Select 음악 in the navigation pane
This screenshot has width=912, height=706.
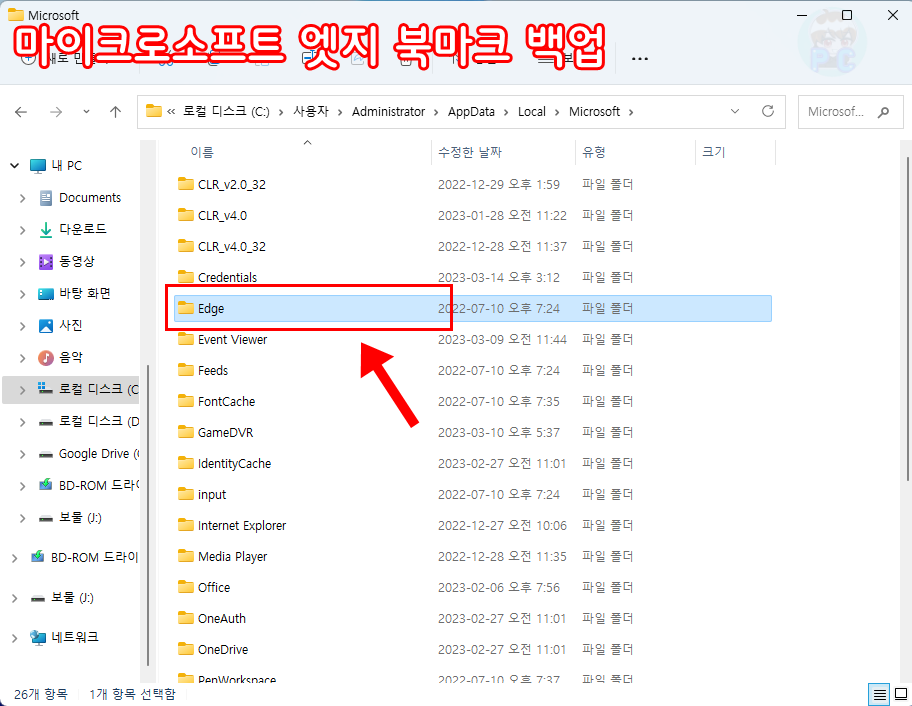70,357
